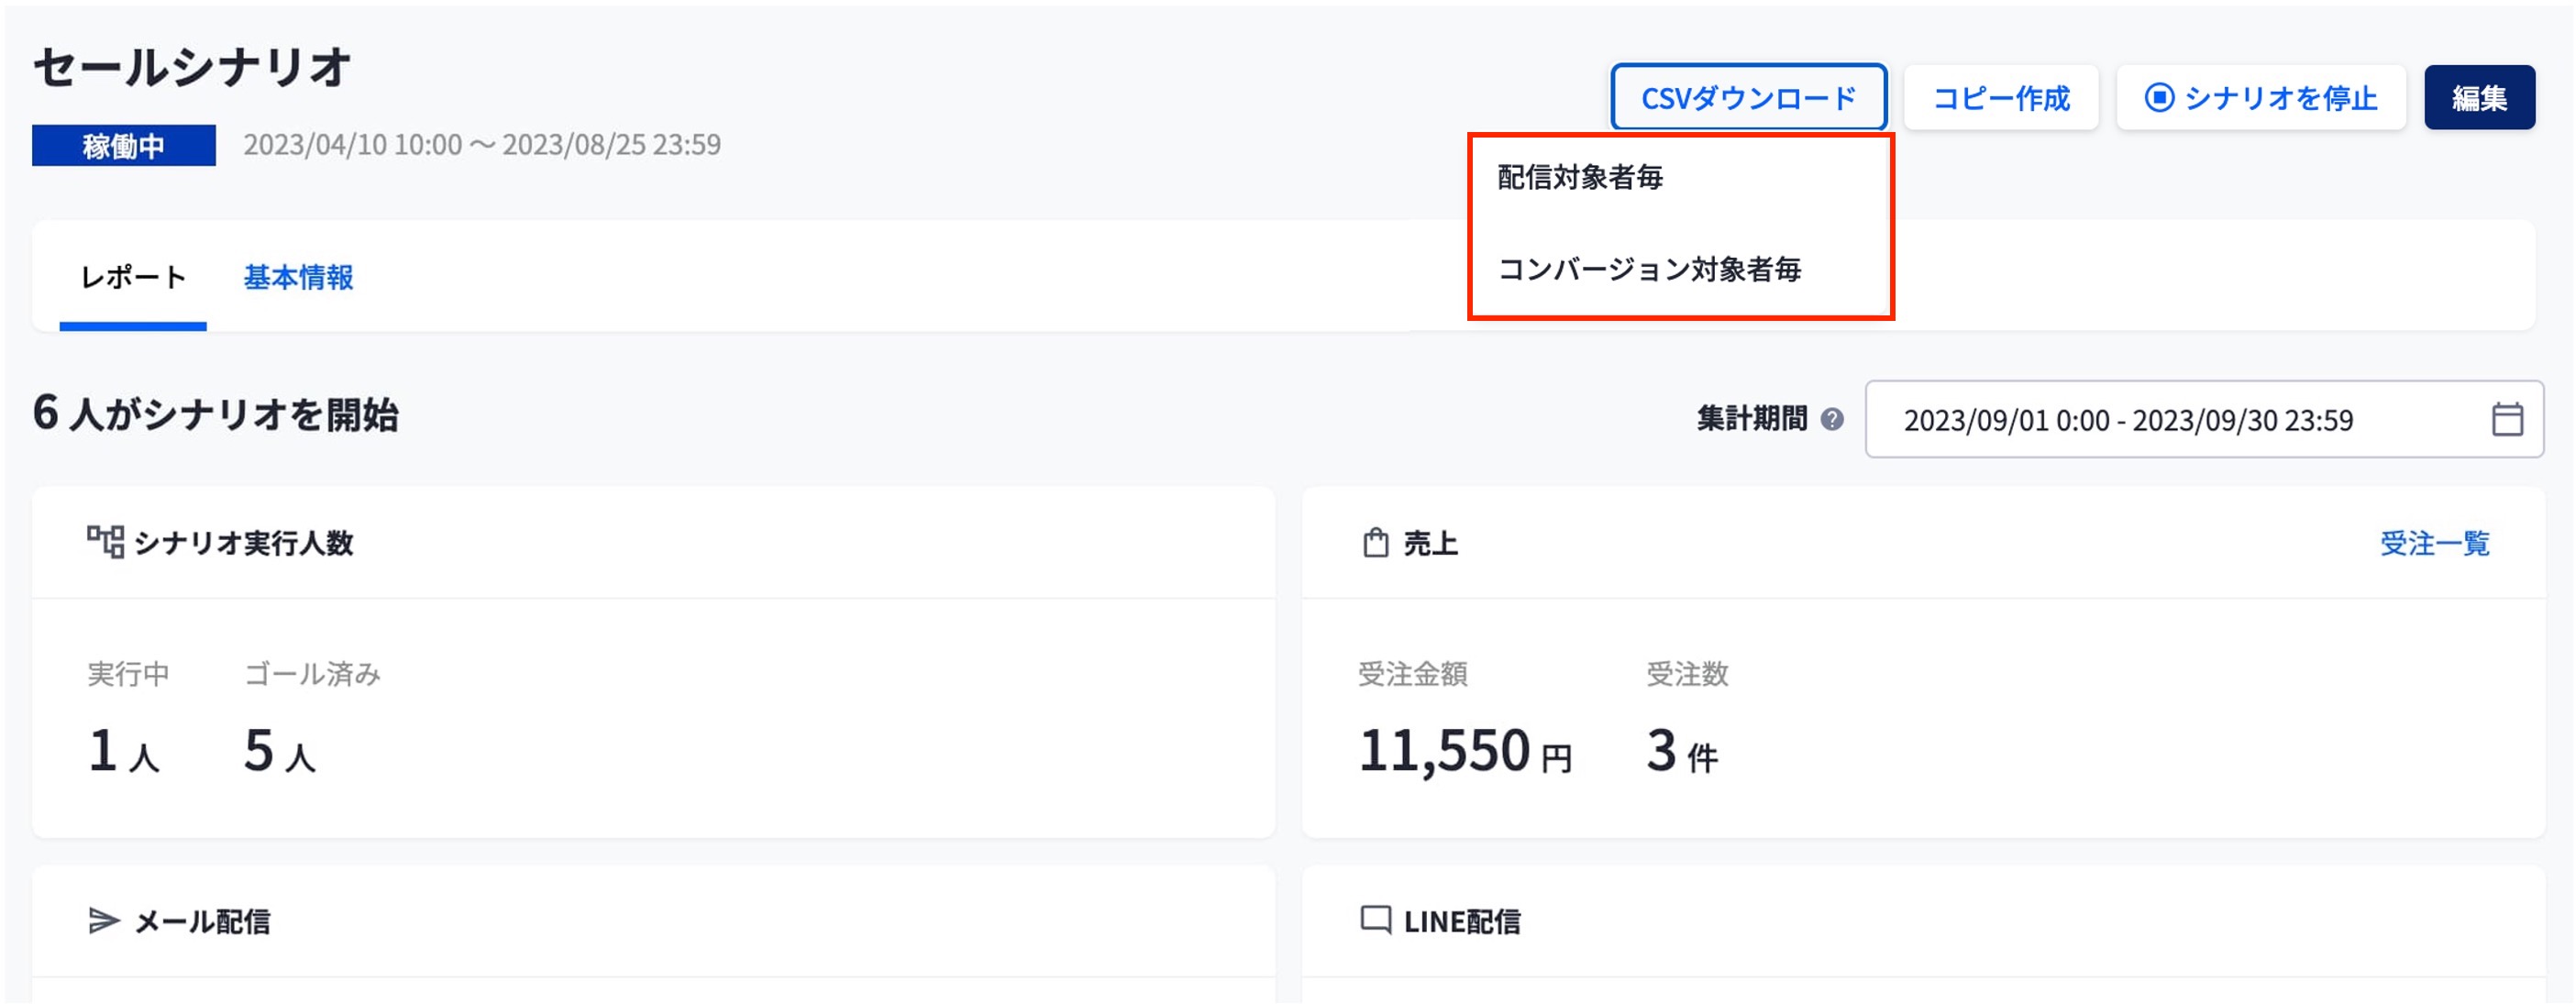Screen dimensions: 2576x1004
Task: Click the ゴール済み 5 人 count
Action: tap(279, 750)
